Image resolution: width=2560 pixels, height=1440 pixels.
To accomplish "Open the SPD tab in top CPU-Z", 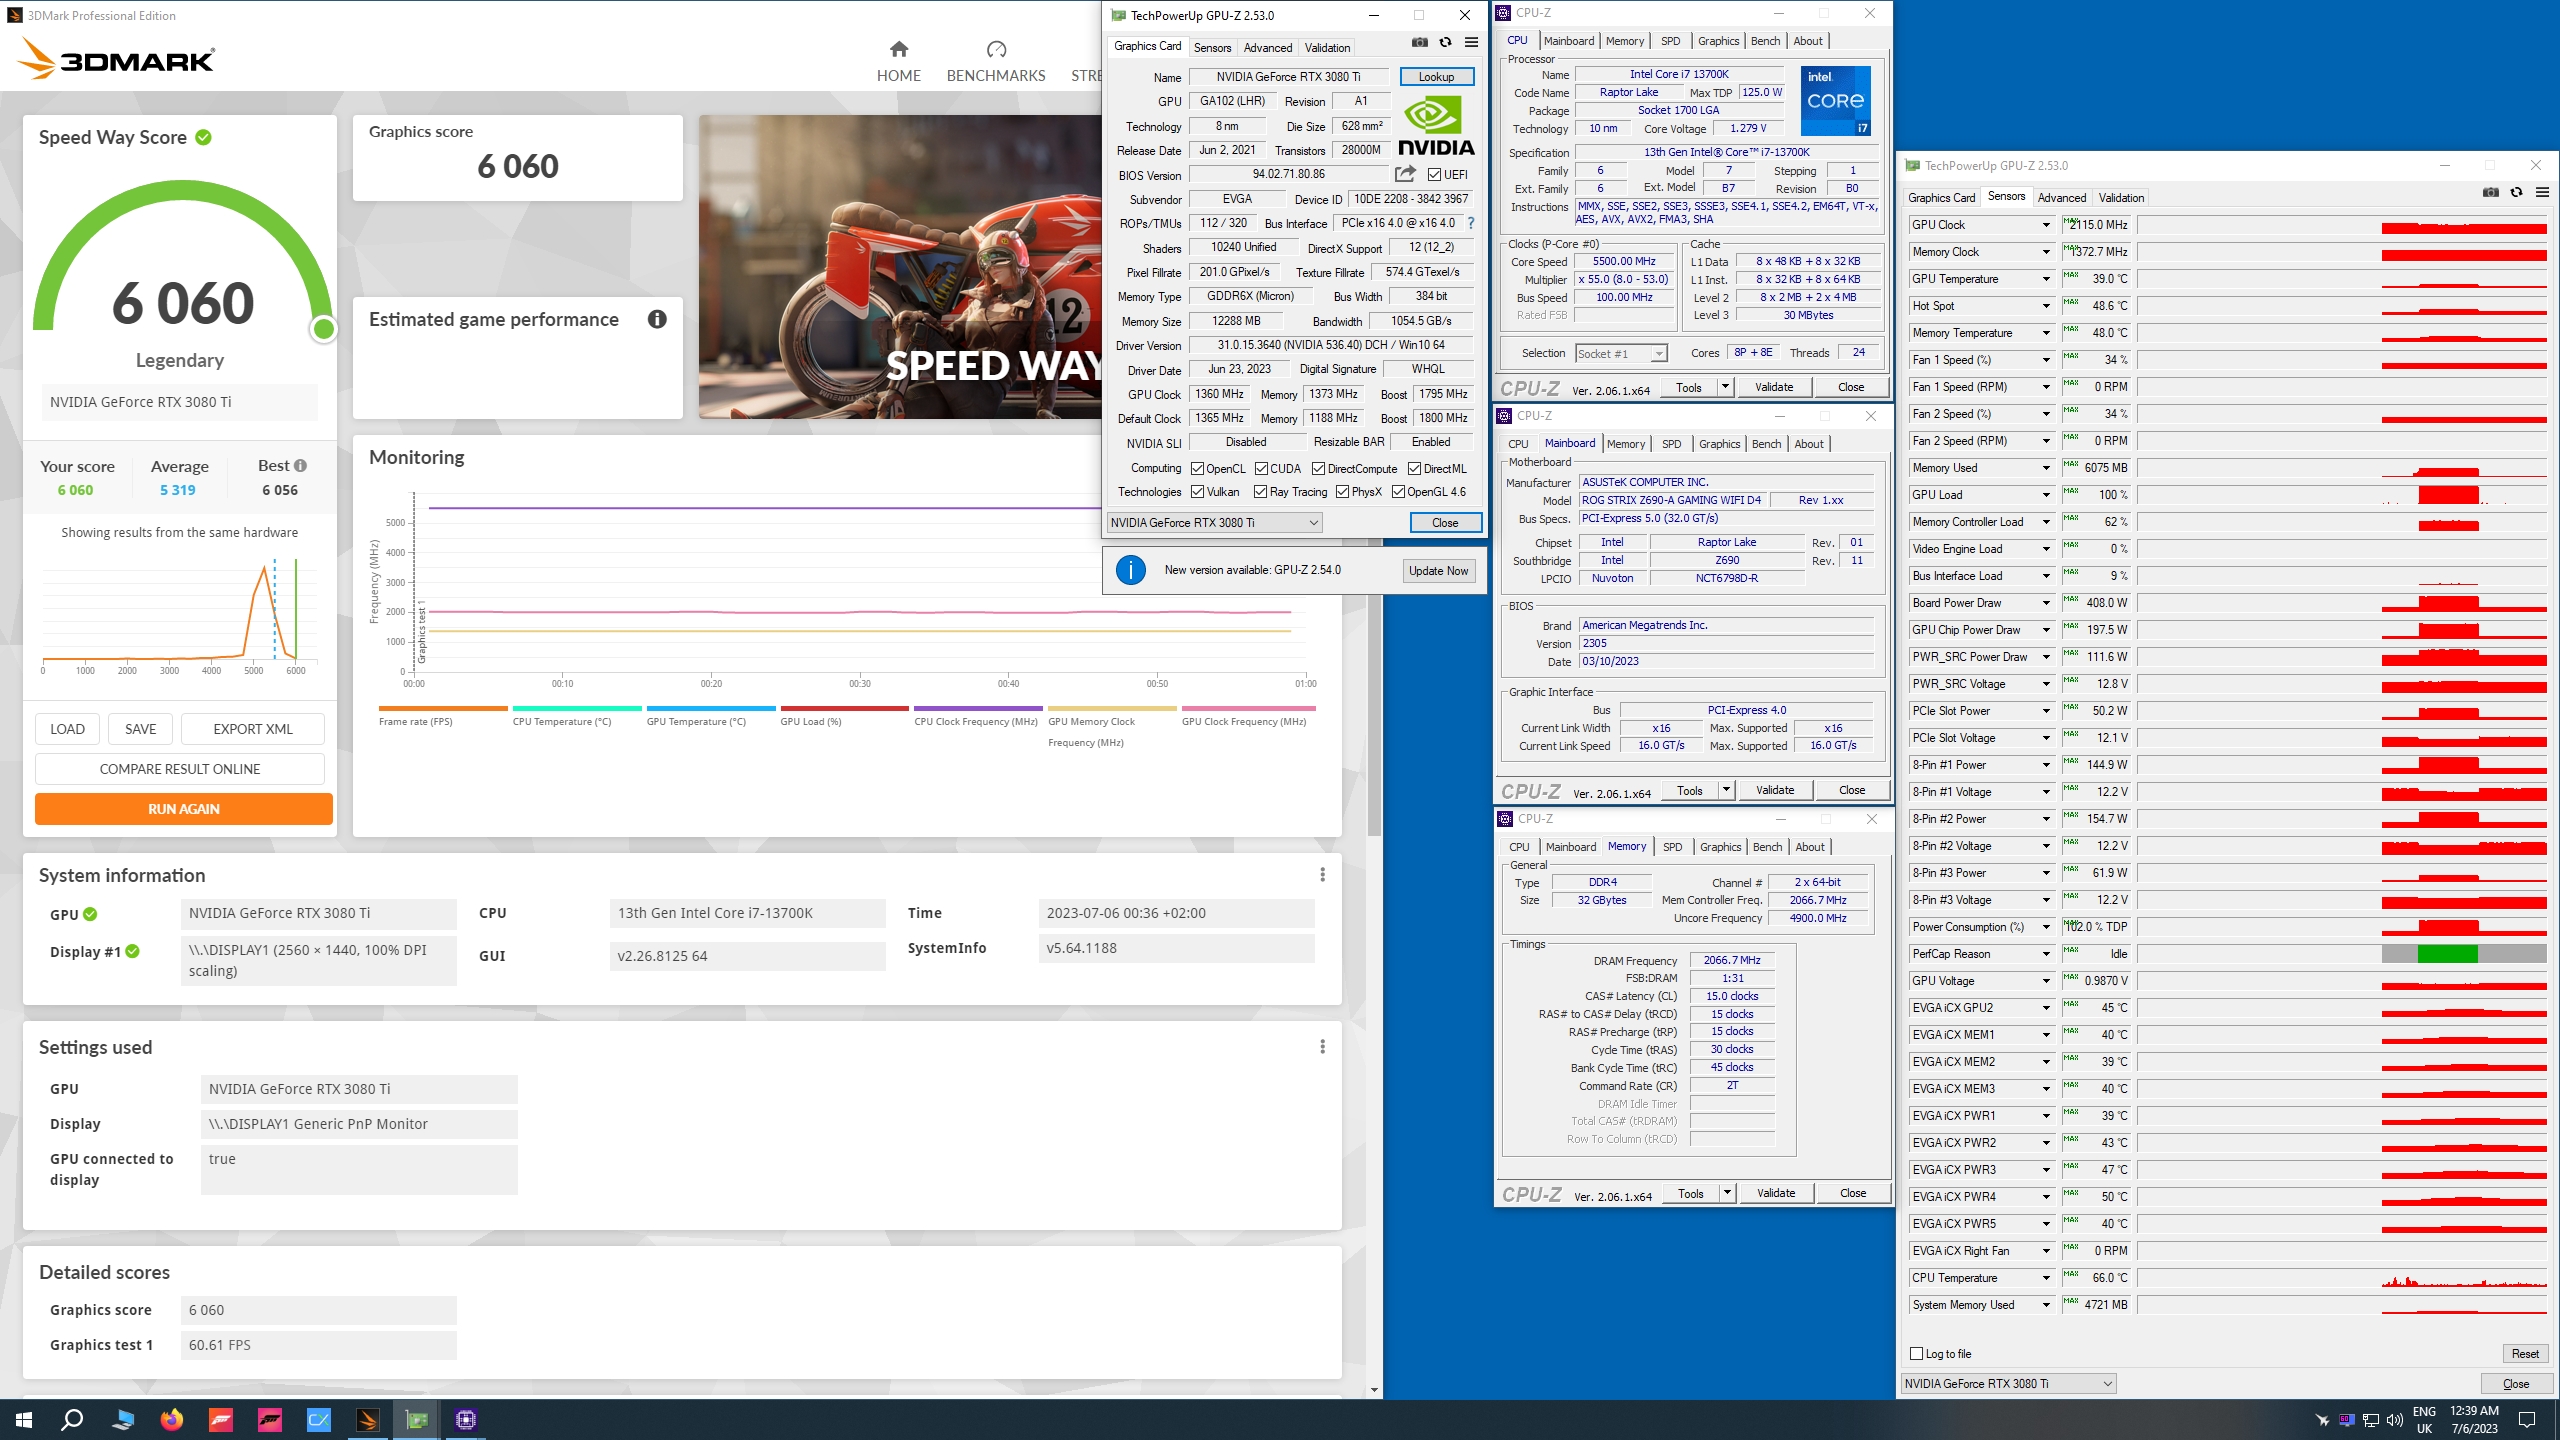I will click(x=1670, y=41).
